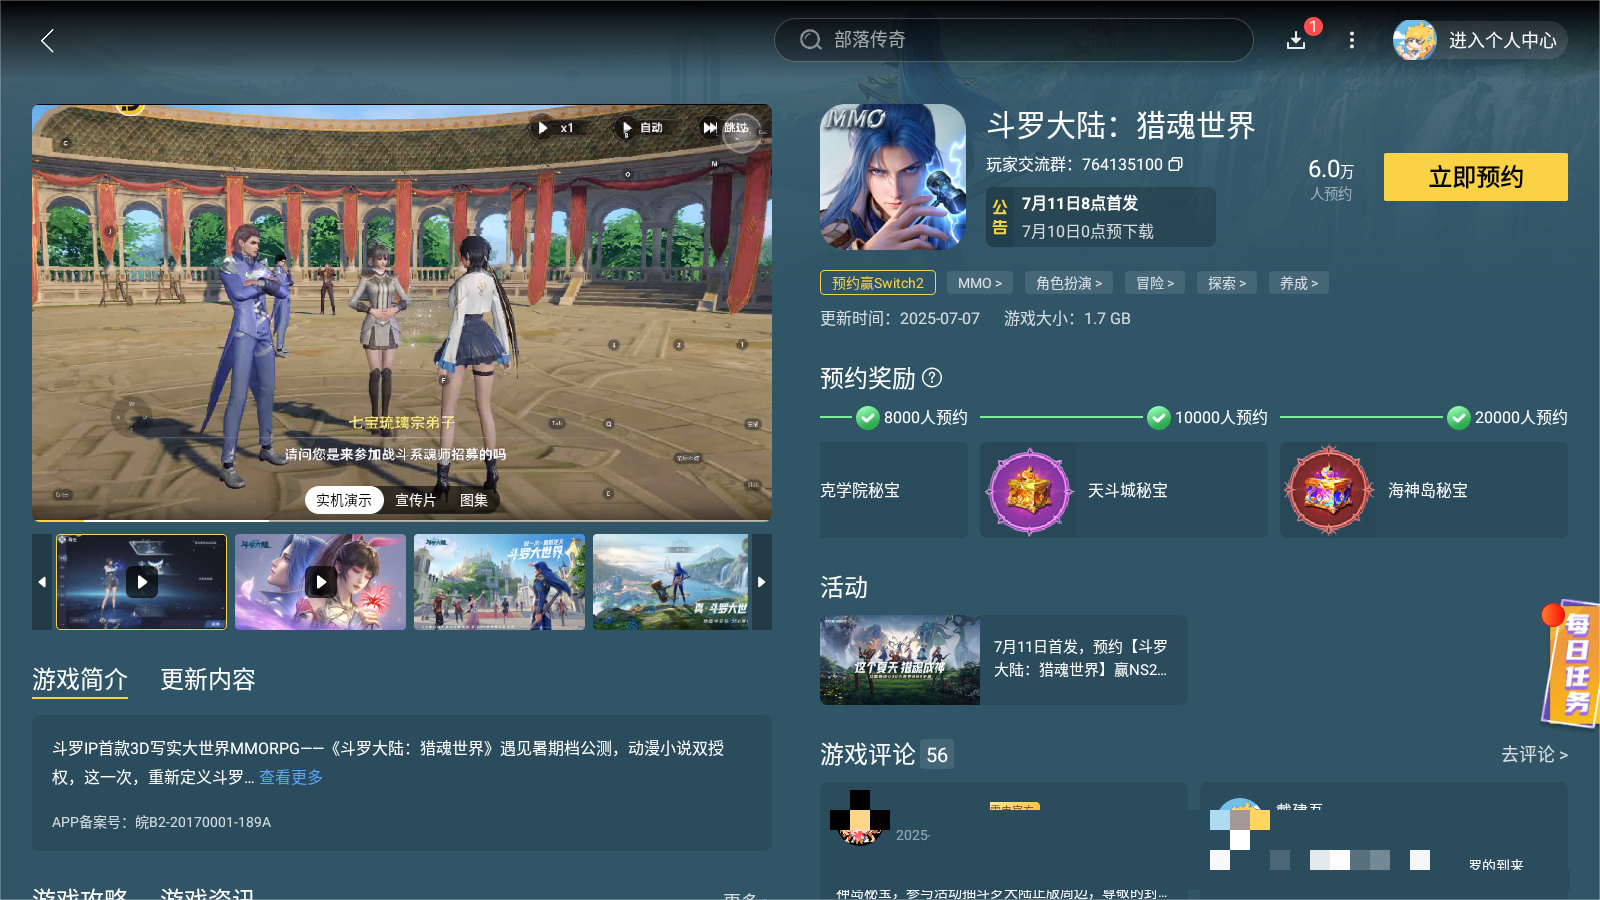Click the x1 playback speed control

[x=555, y=128]
